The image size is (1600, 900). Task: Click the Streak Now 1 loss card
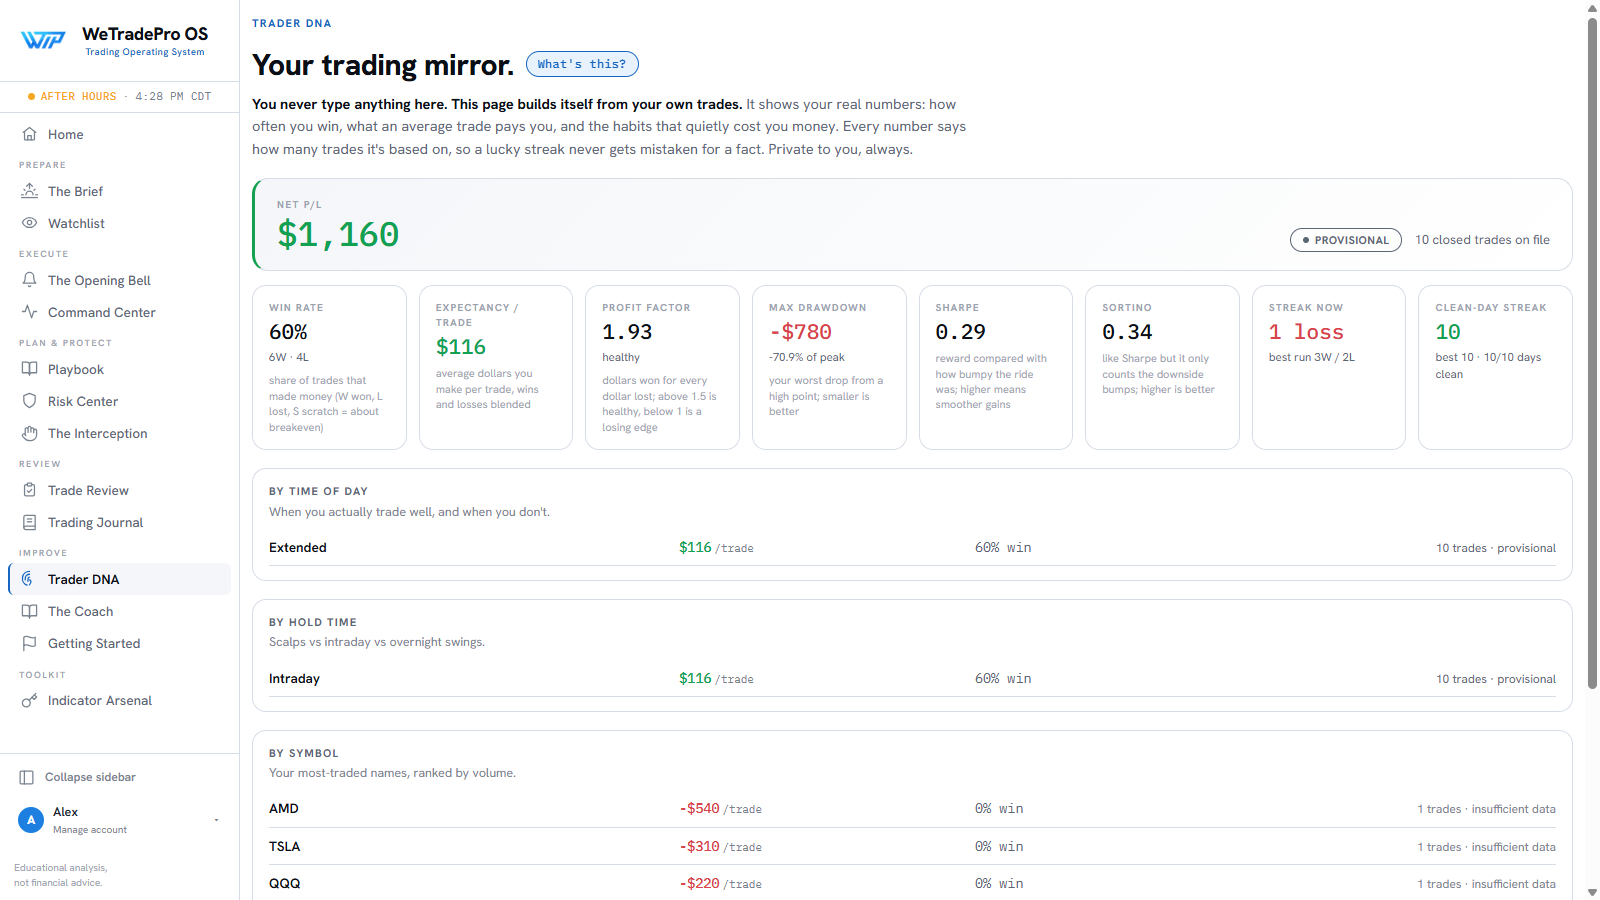[x=1329, y=367]
